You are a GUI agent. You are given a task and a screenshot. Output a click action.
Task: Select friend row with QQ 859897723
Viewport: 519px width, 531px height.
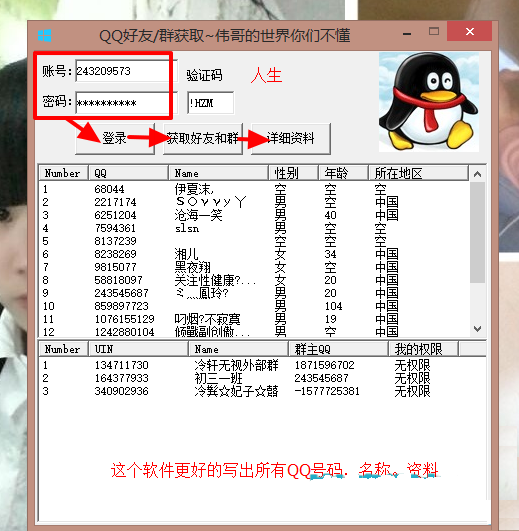[x=254, y=306]
